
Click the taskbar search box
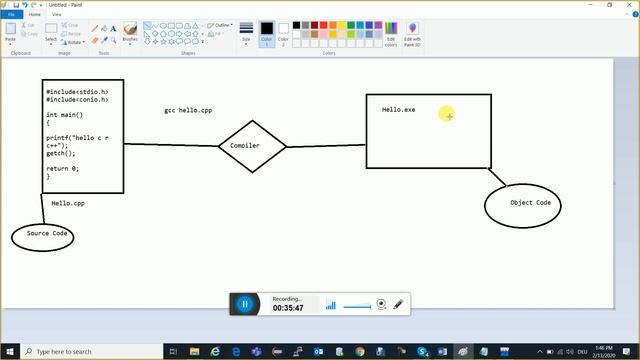92,351
